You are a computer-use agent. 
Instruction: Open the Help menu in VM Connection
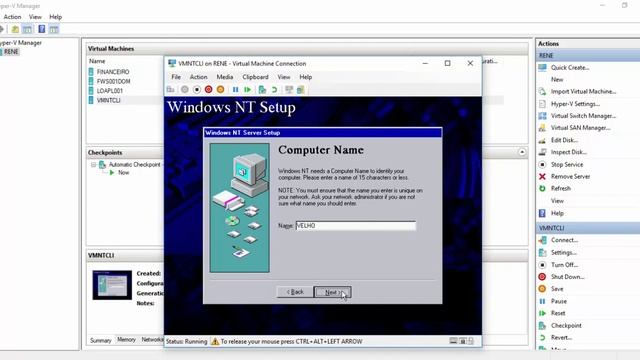click(x=305, y=77)
